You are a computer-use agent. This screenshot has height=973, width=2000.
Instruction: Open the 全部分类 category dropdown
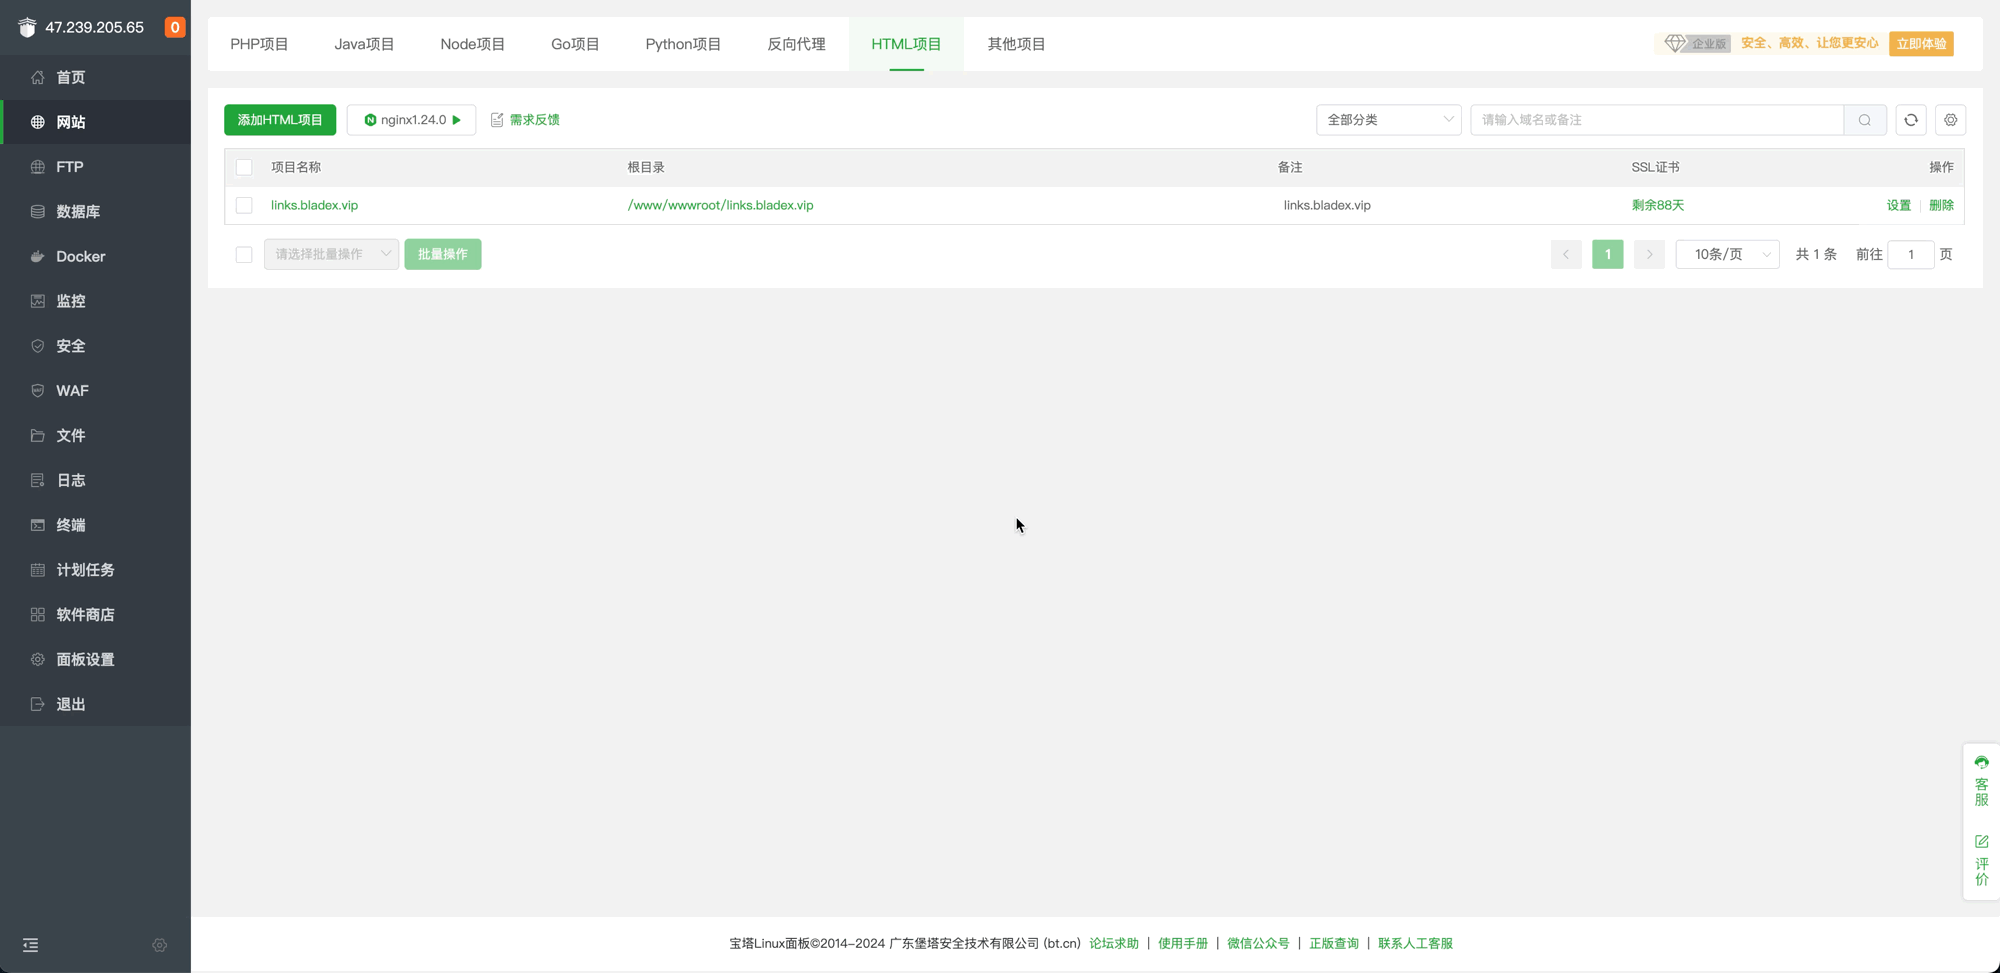(x=1388, y=120)
